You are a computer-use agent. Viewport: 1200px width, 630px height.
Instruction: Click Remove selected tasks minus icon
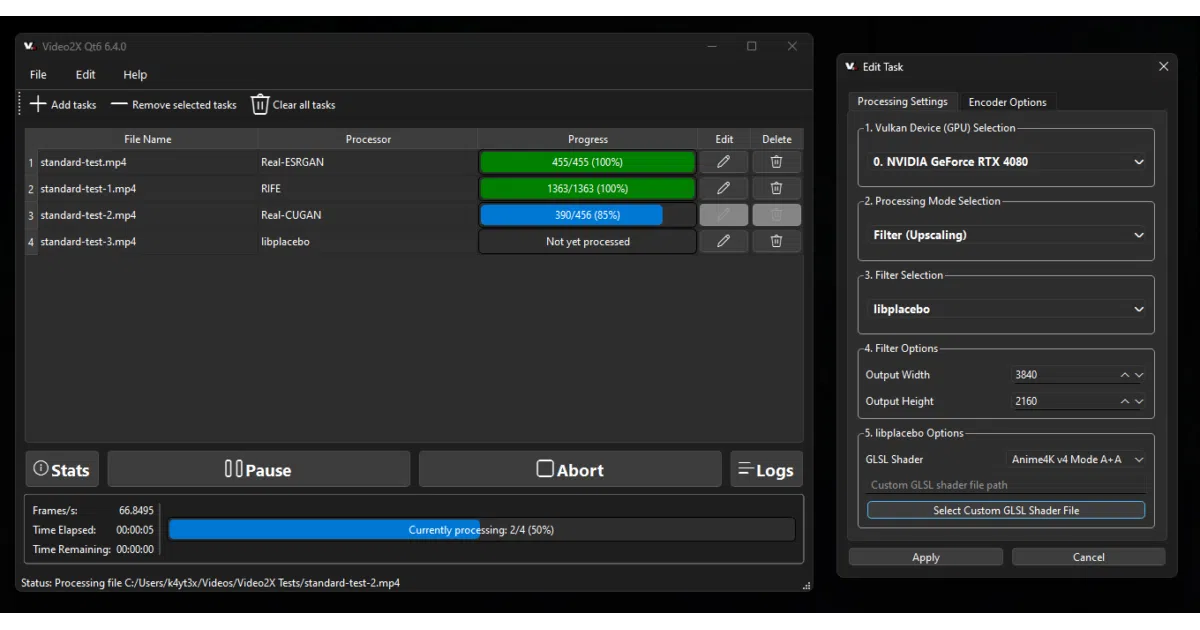(x=119, y=104)
